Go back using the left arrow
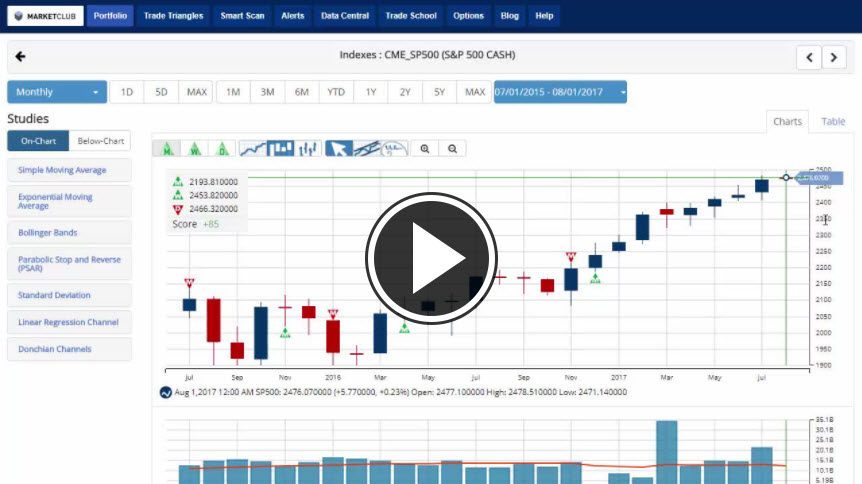The width and height of the screenshot is (862, 484). (21, 57)
